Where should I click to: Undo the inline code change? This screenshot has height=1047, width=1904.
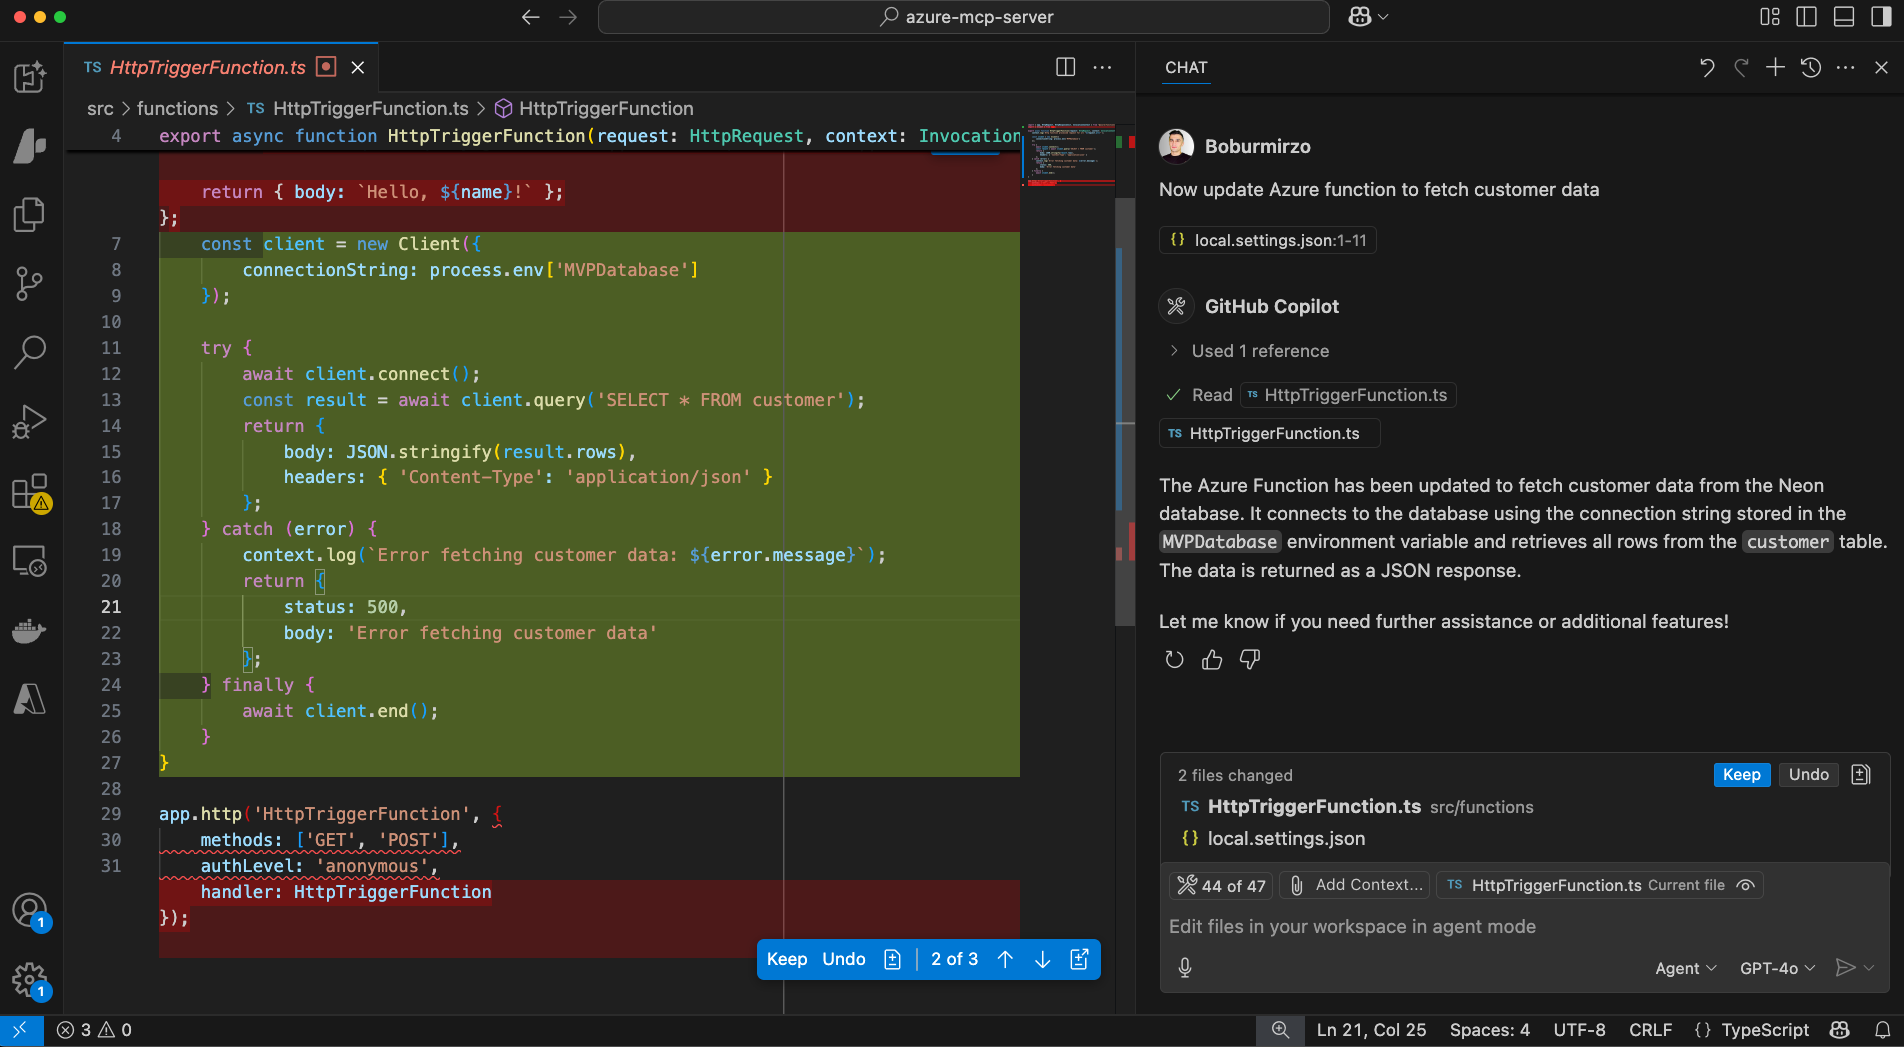click(x=843, y=958)
